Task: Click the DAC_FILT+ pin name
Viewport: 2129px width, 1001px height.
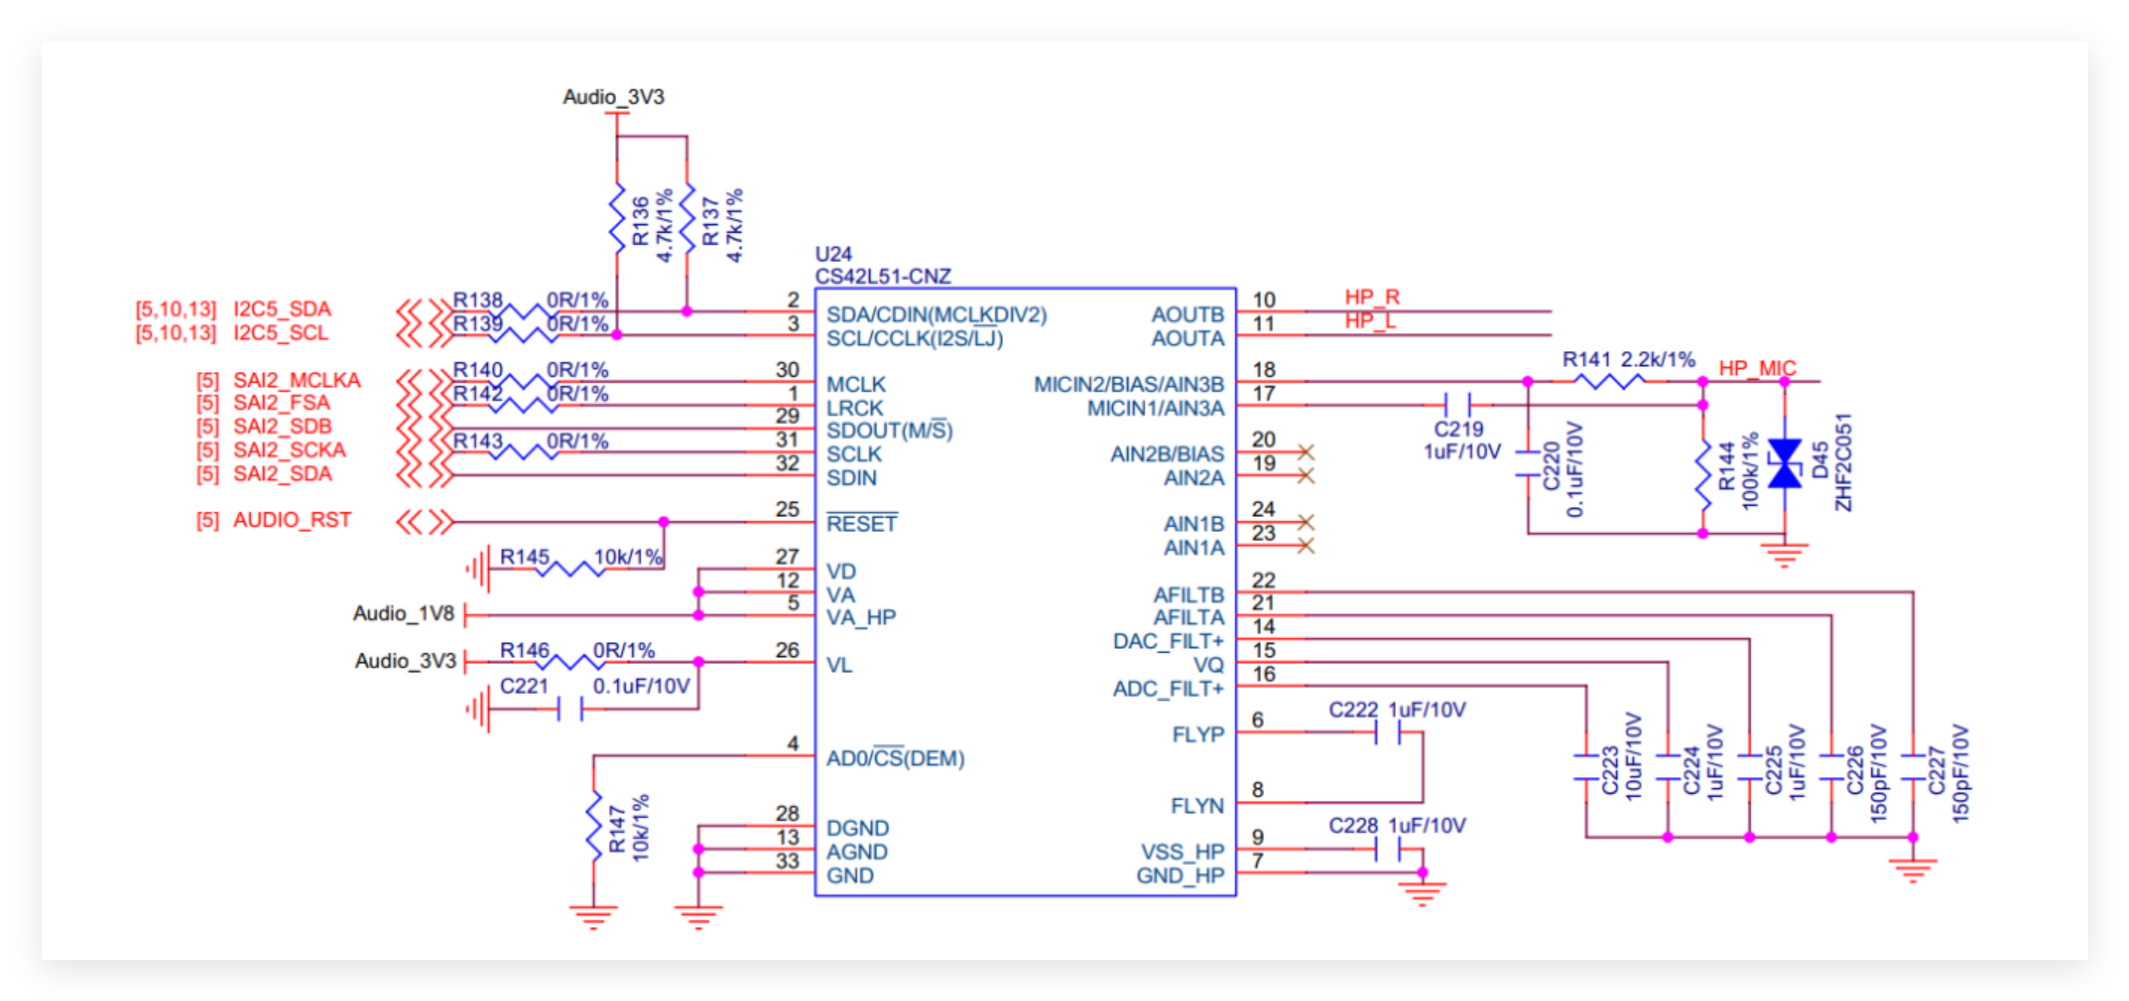Action: (x=1168, y=641)
